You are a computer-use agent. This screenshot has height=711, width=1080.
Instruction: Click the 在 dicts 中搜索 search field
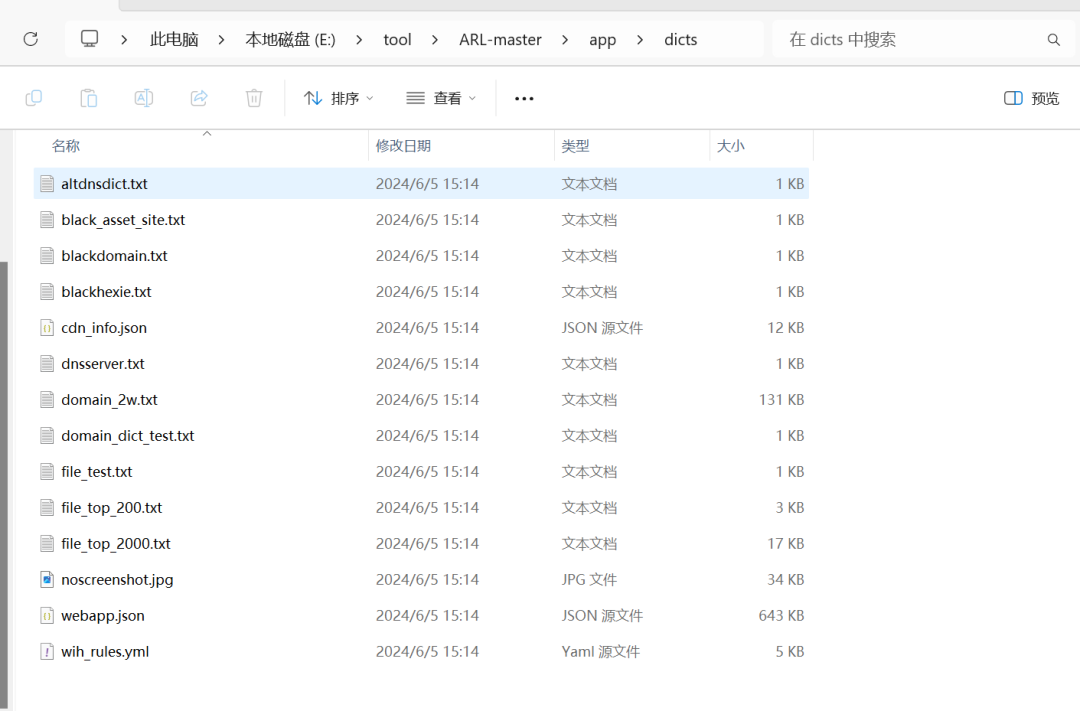point(910,40)
